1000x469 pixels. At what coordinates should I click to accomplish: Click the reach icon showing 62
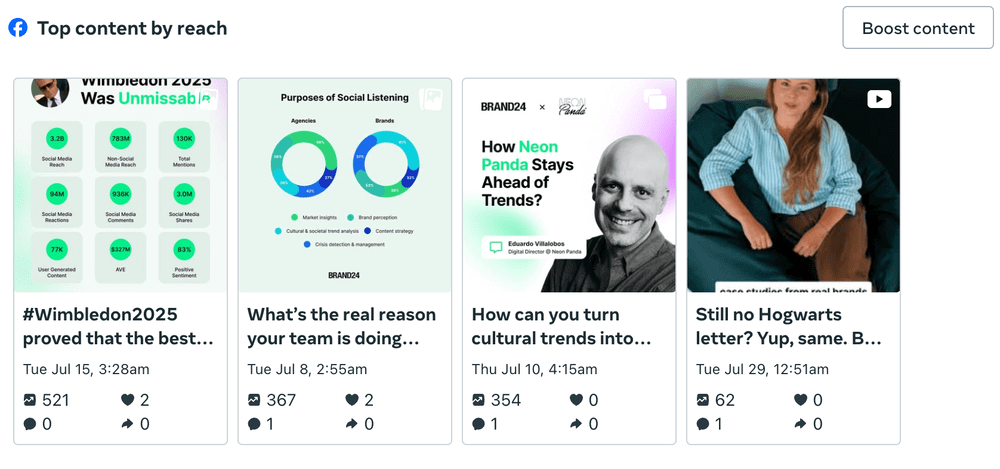pyautogui.click(x=702, y=400)
